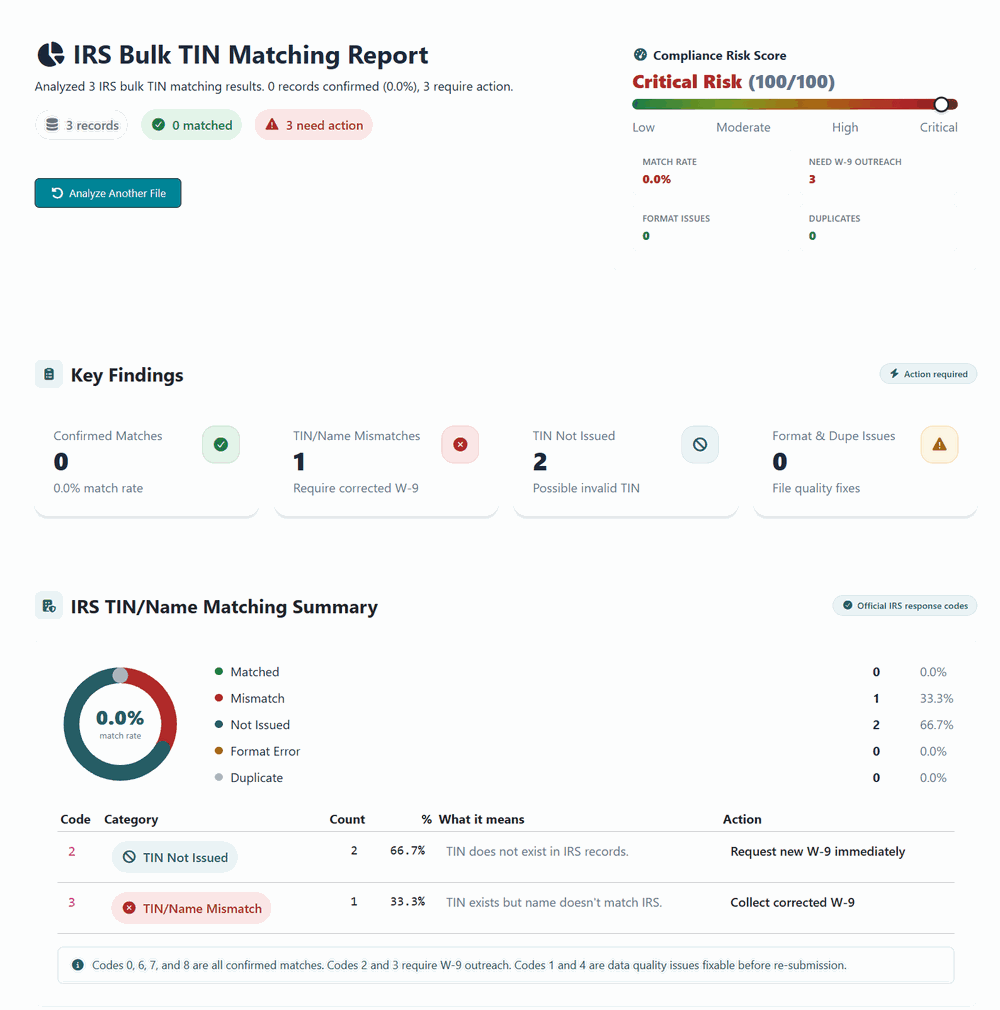Image resolution: width=1000 pixels, height=1010 pixels.
Task: Click the clipboard icon beside Key Findings
Action: 49,374
